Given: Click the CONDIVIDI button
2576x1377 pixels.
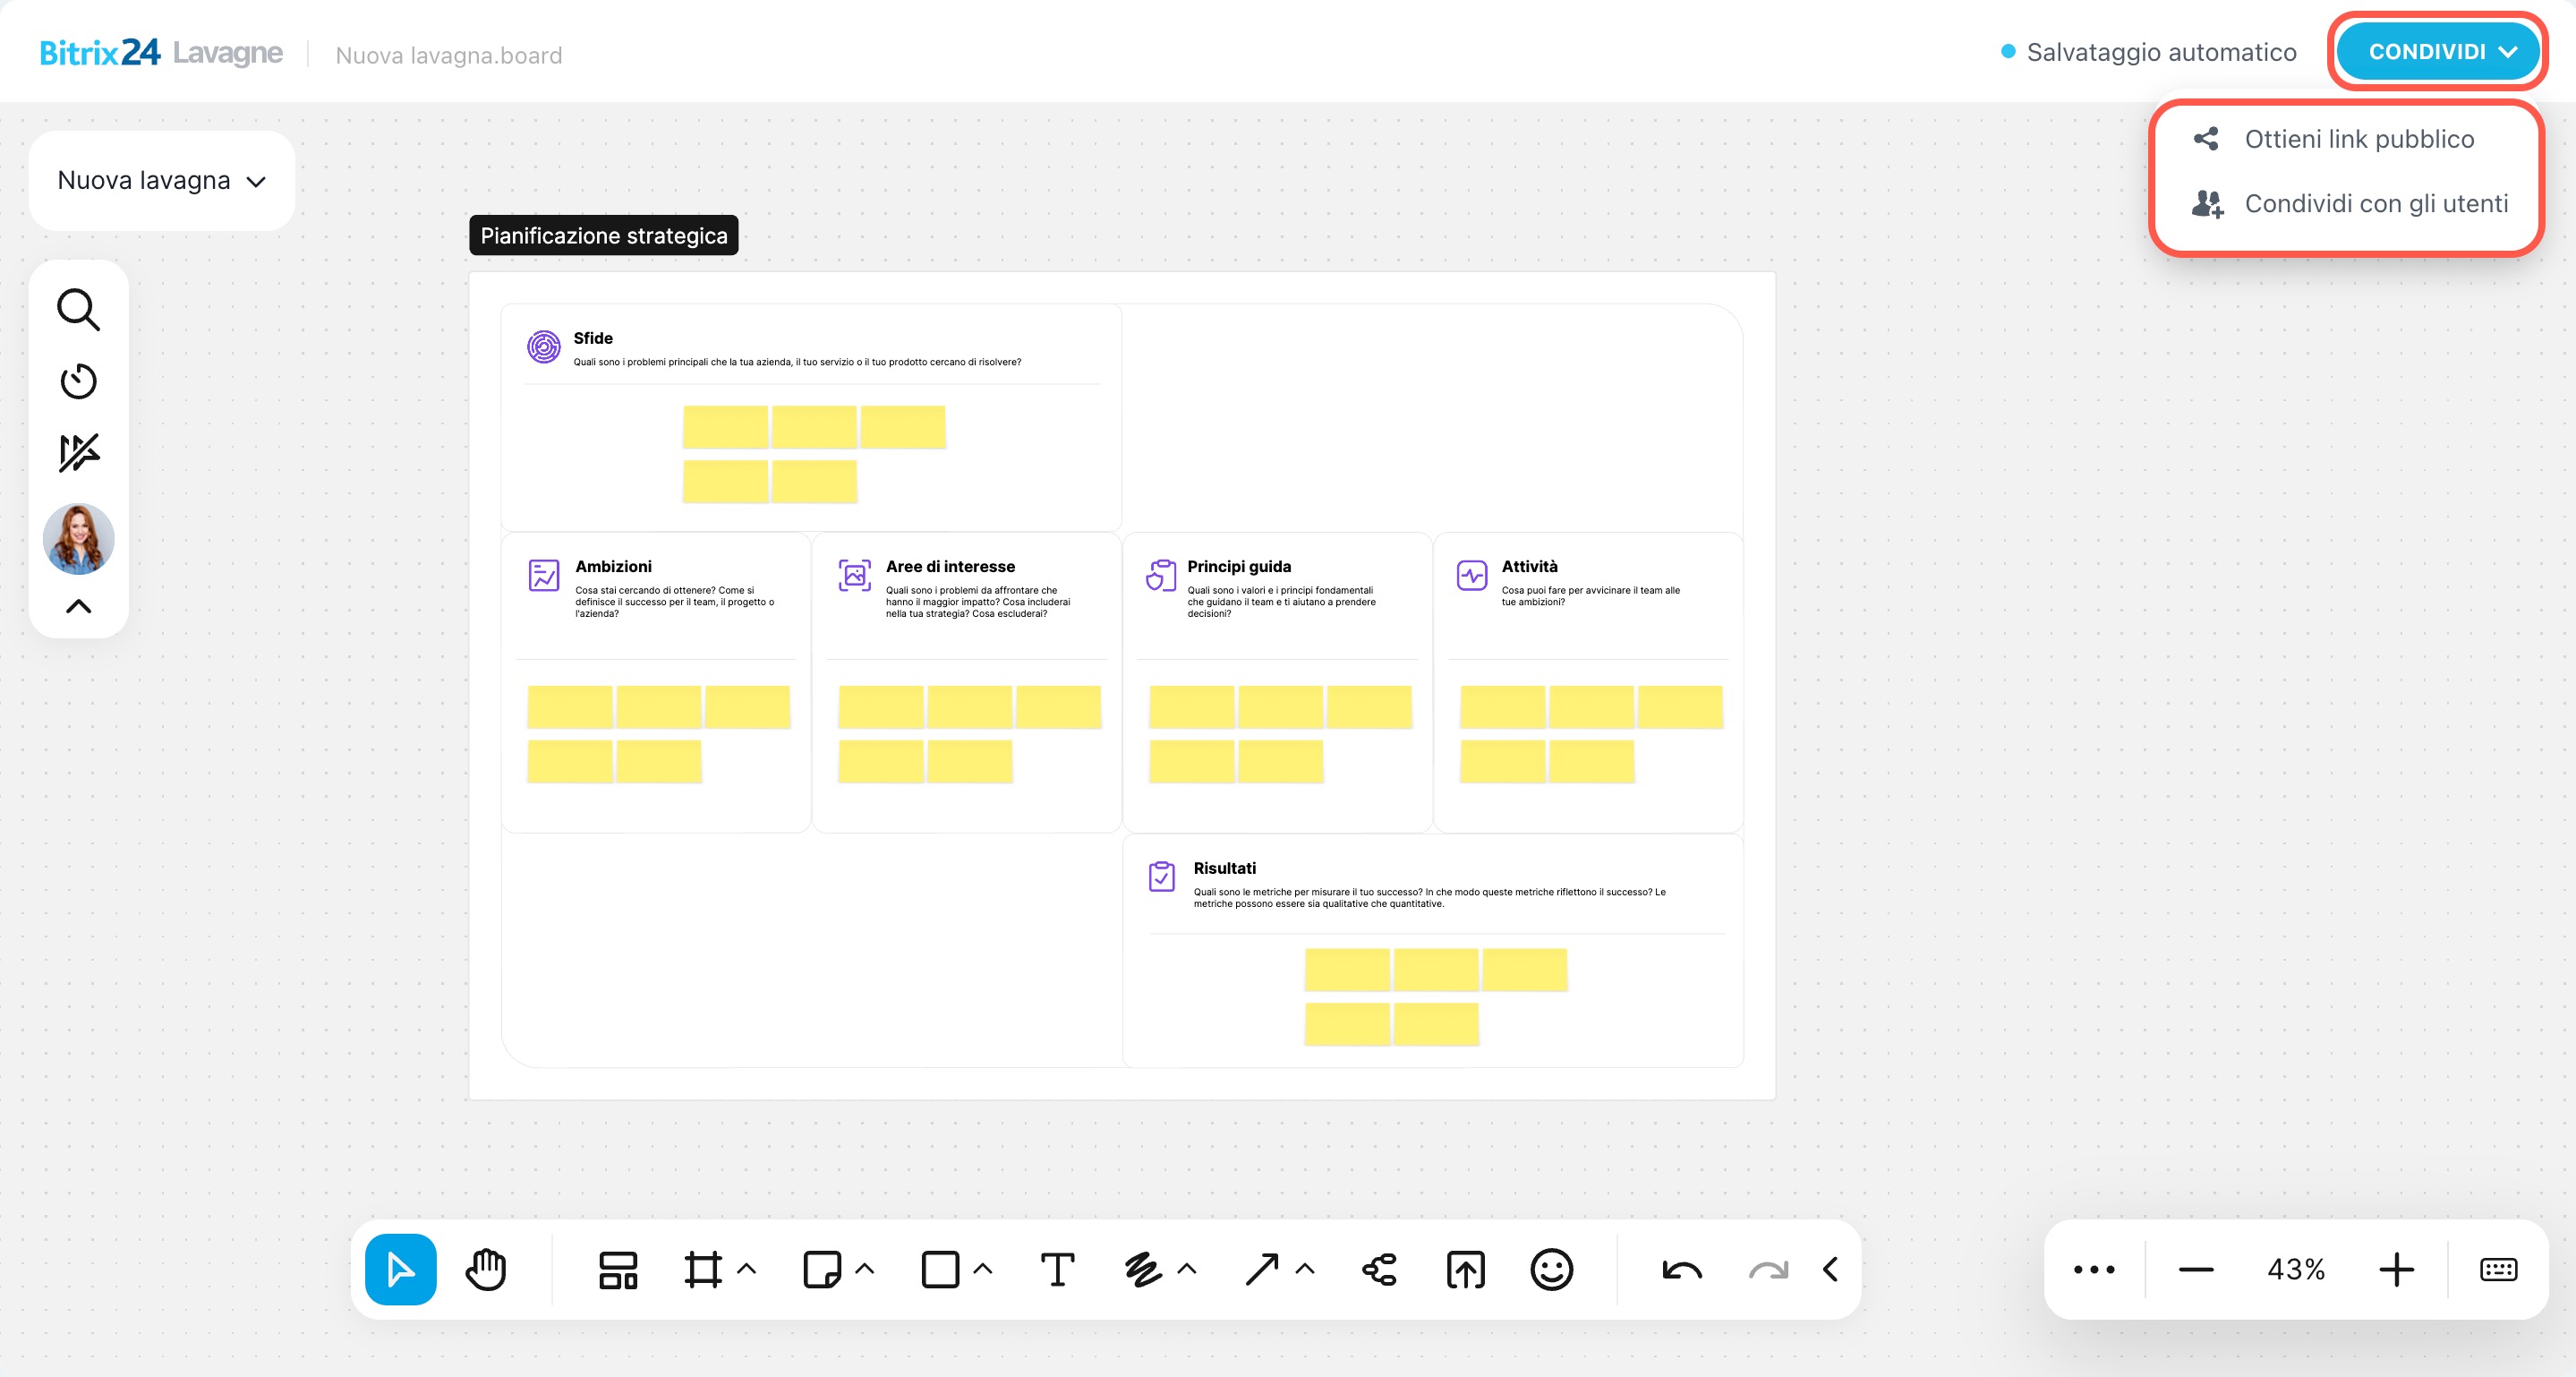Looking at the screenshot, I should tap(2439, 52).
